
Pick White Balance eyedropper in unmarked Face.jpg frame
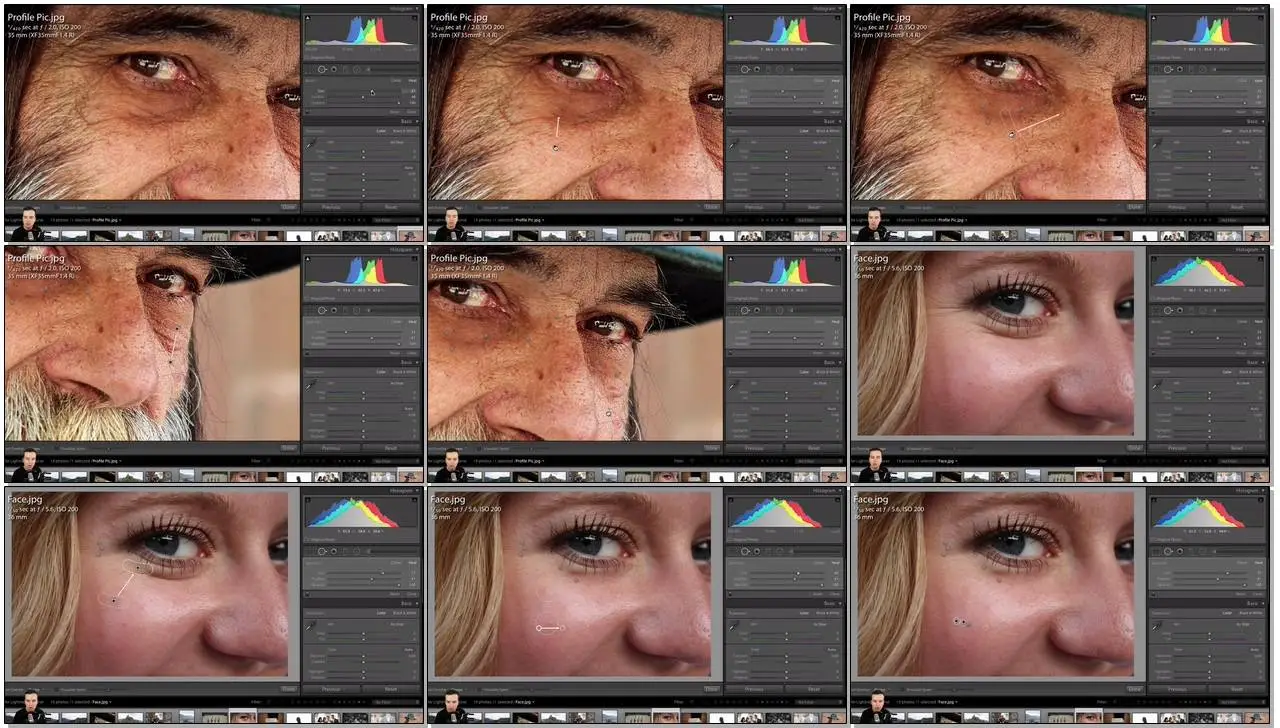1157,384
